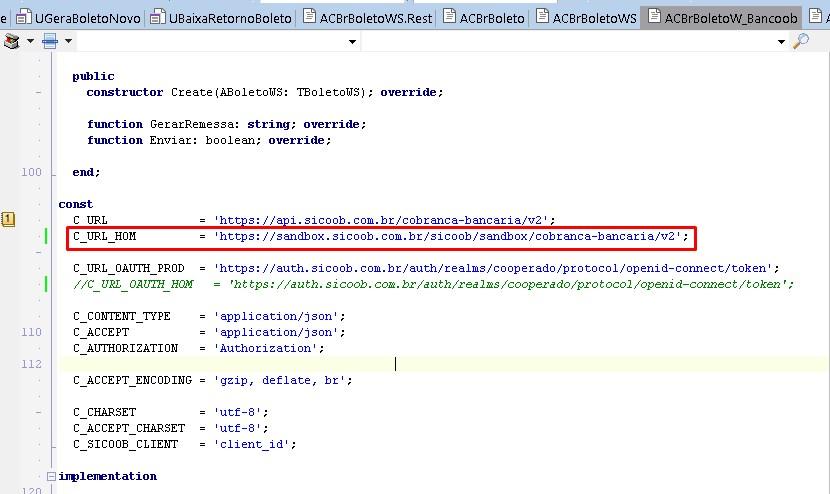Image resolution: width=830 pixels, height=494 pixels.
Task: Click the C_AUTHORIZATION constant line
Action: click(199, 348)
